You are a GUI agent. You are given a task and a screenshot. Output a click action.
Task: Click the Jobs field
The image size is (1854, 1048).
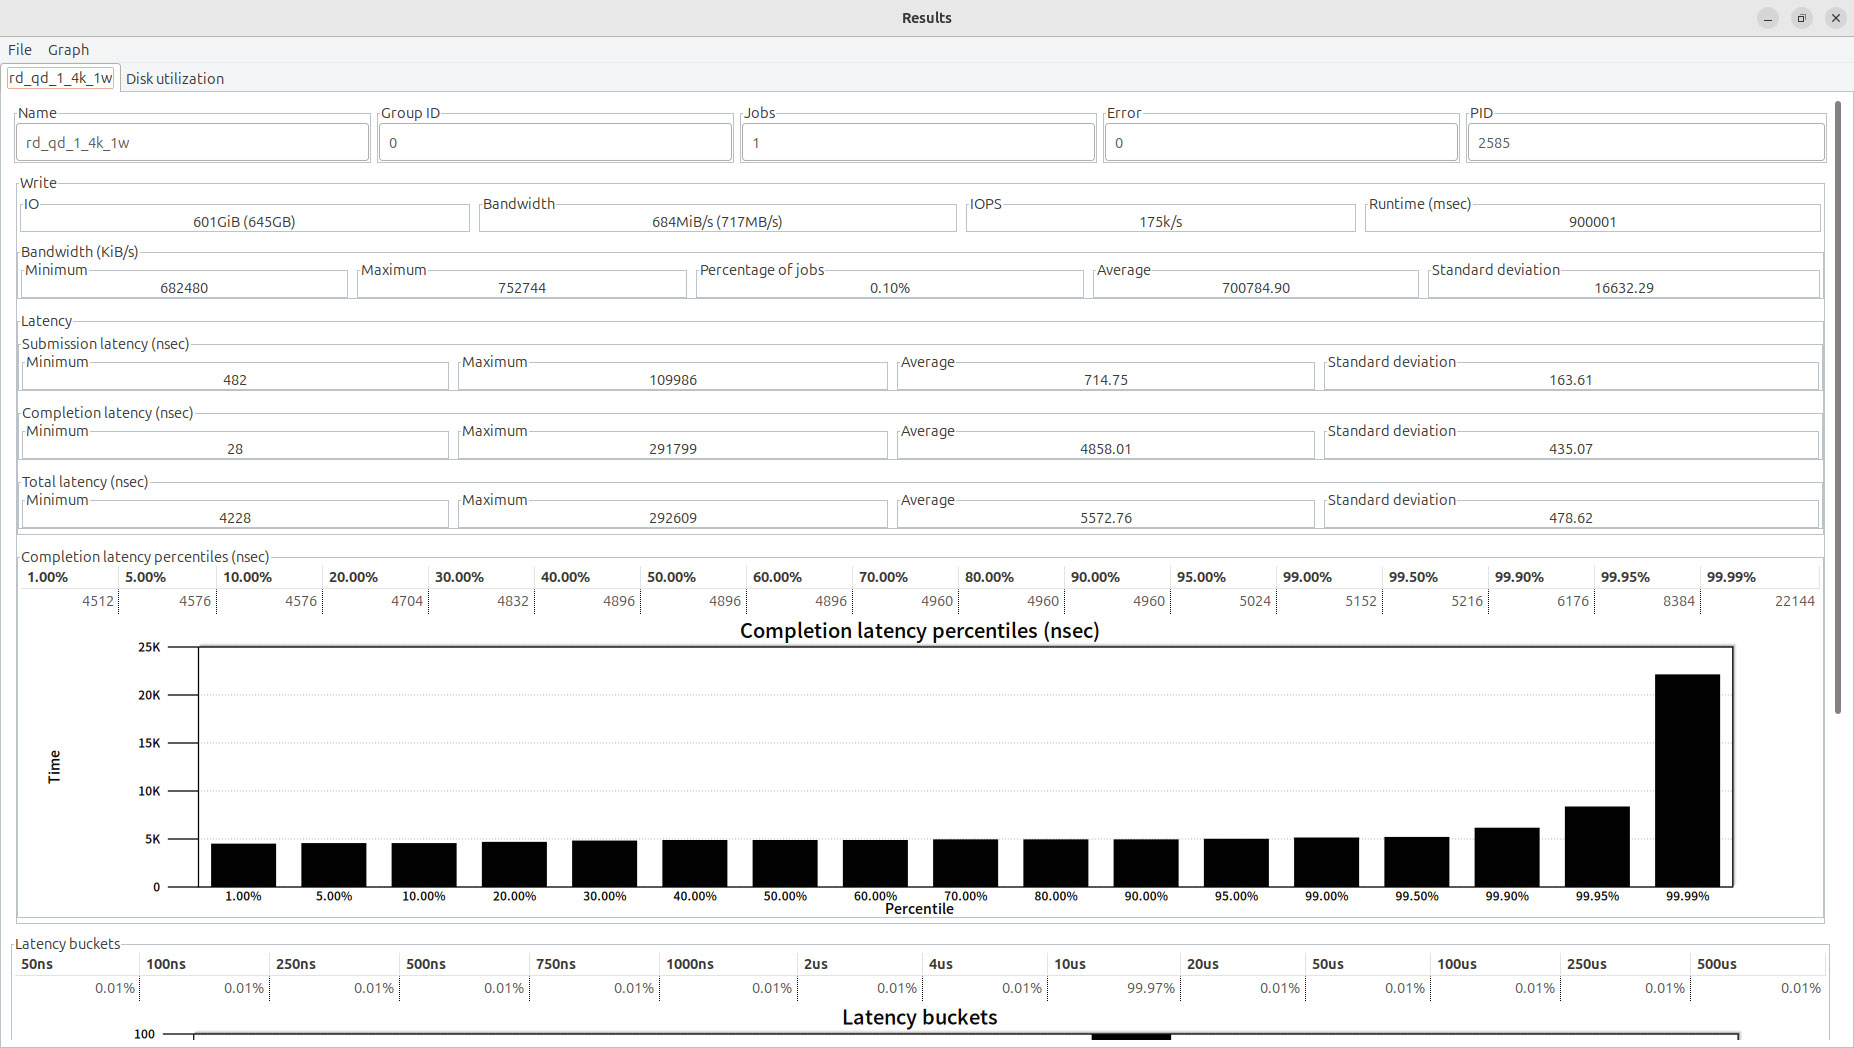tap(918, 143)
